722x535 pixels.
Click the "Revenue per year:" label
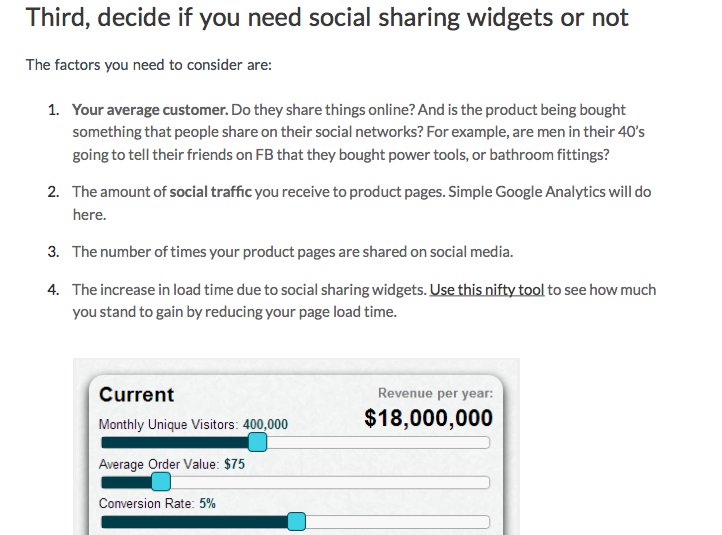click(436, 393)
